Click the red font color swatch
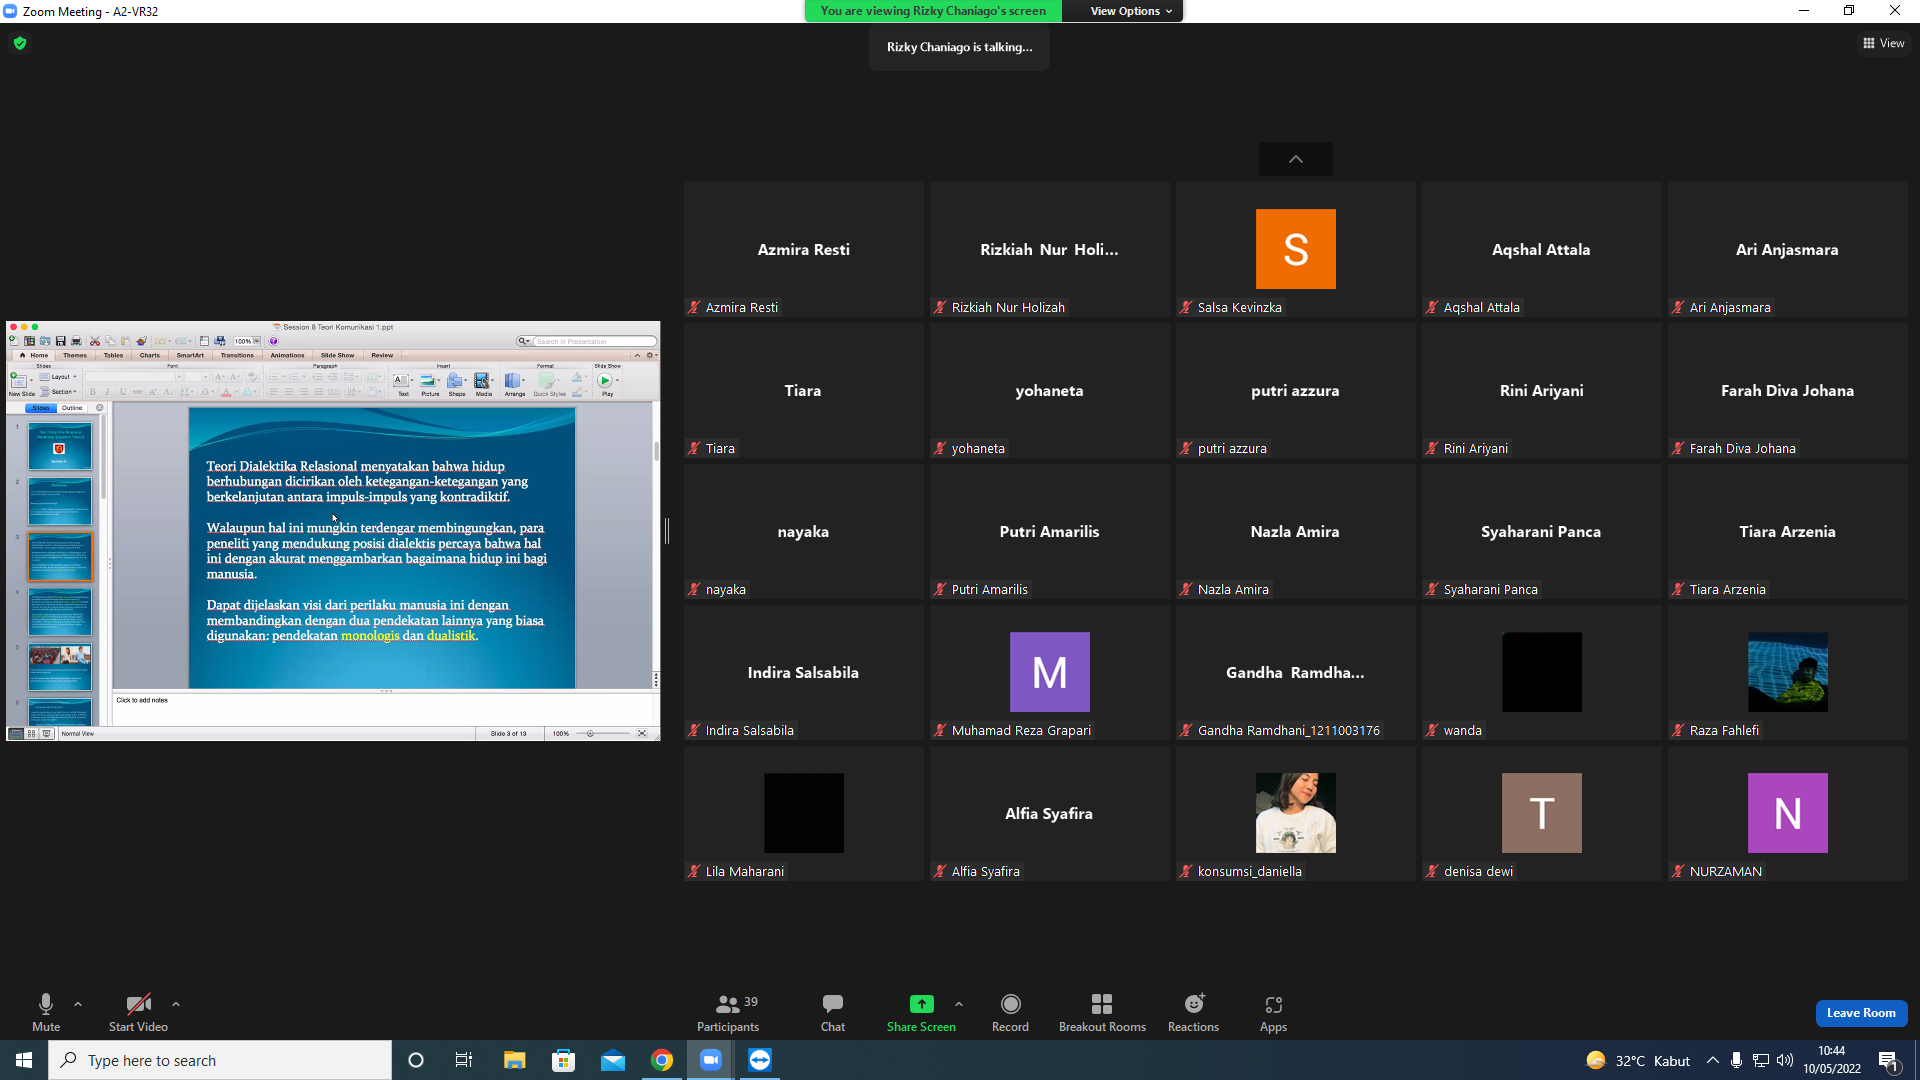 point(226,392)
